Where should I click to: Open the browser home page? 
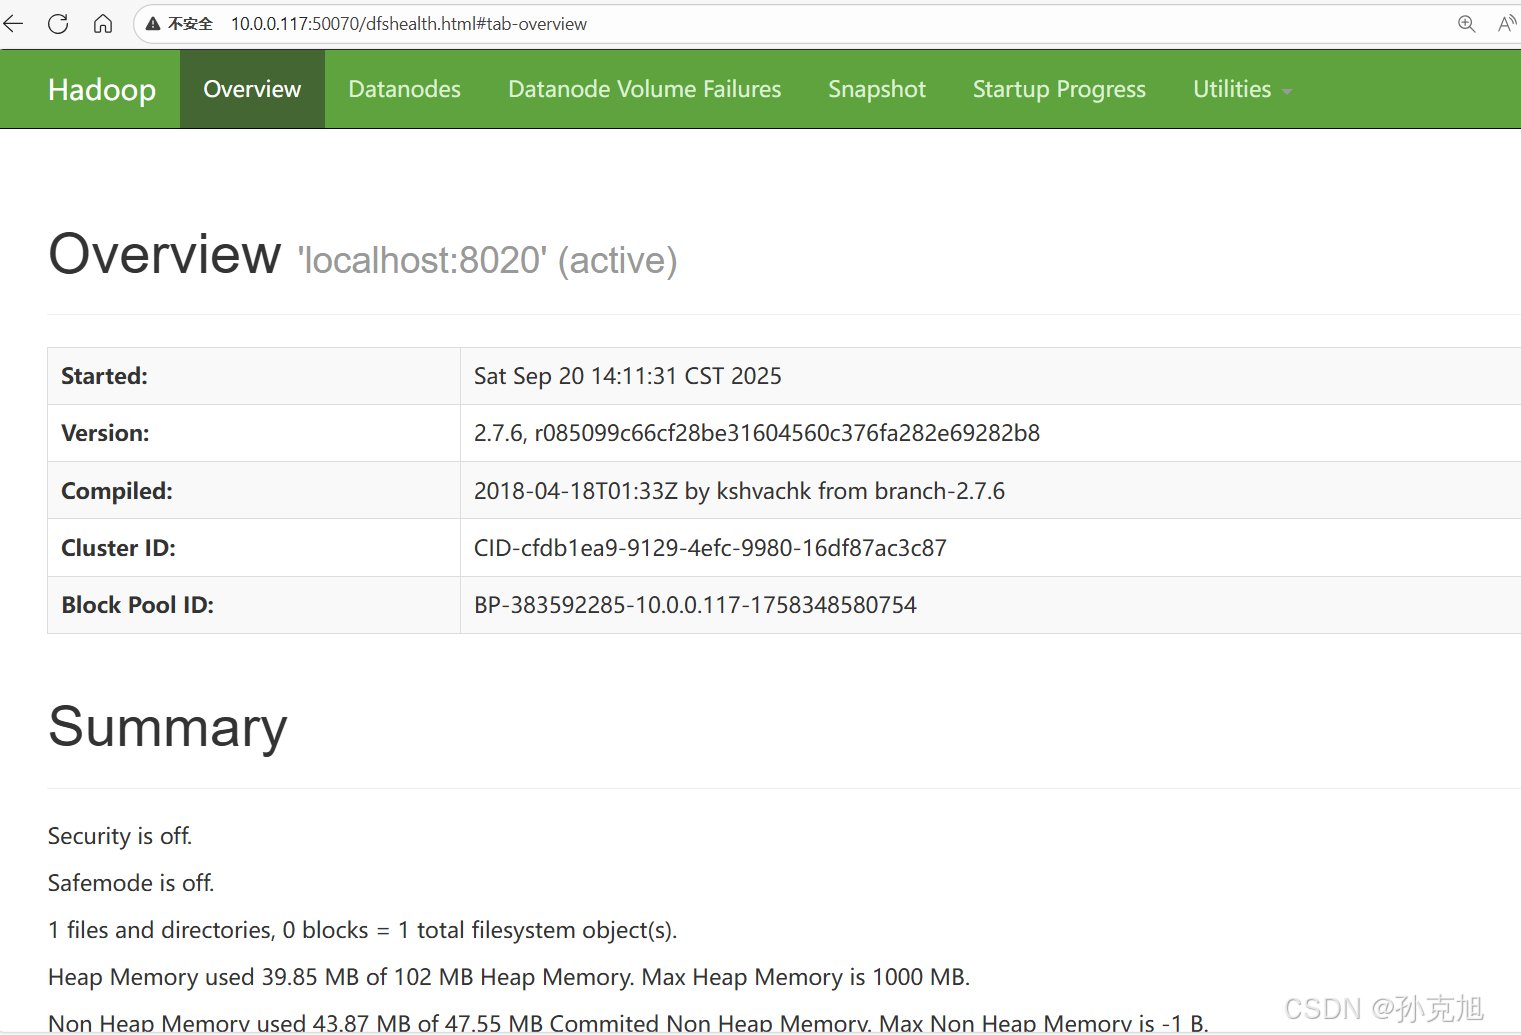click(x=102, y=23)
